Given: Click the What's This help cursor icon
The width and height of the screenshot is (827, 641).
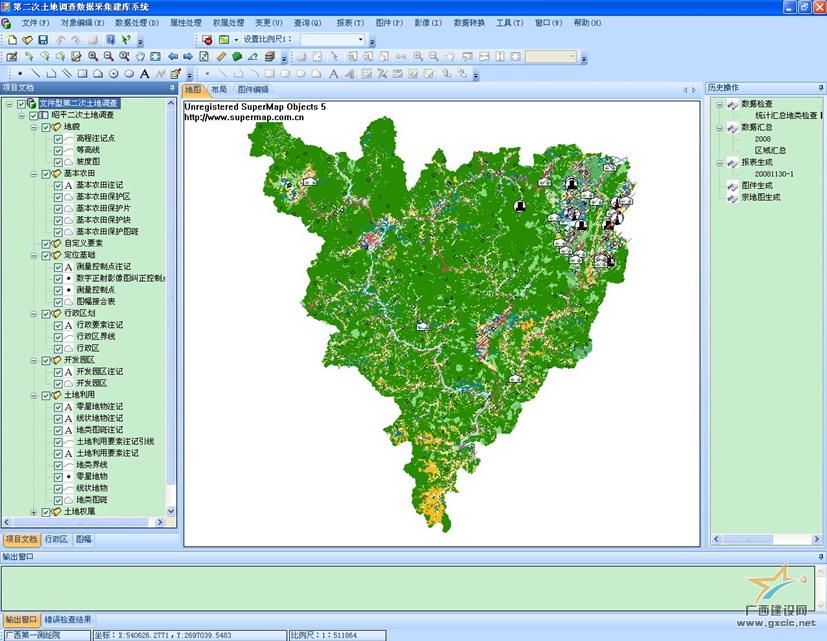Looking at the screenshot, I should (126, 40).
